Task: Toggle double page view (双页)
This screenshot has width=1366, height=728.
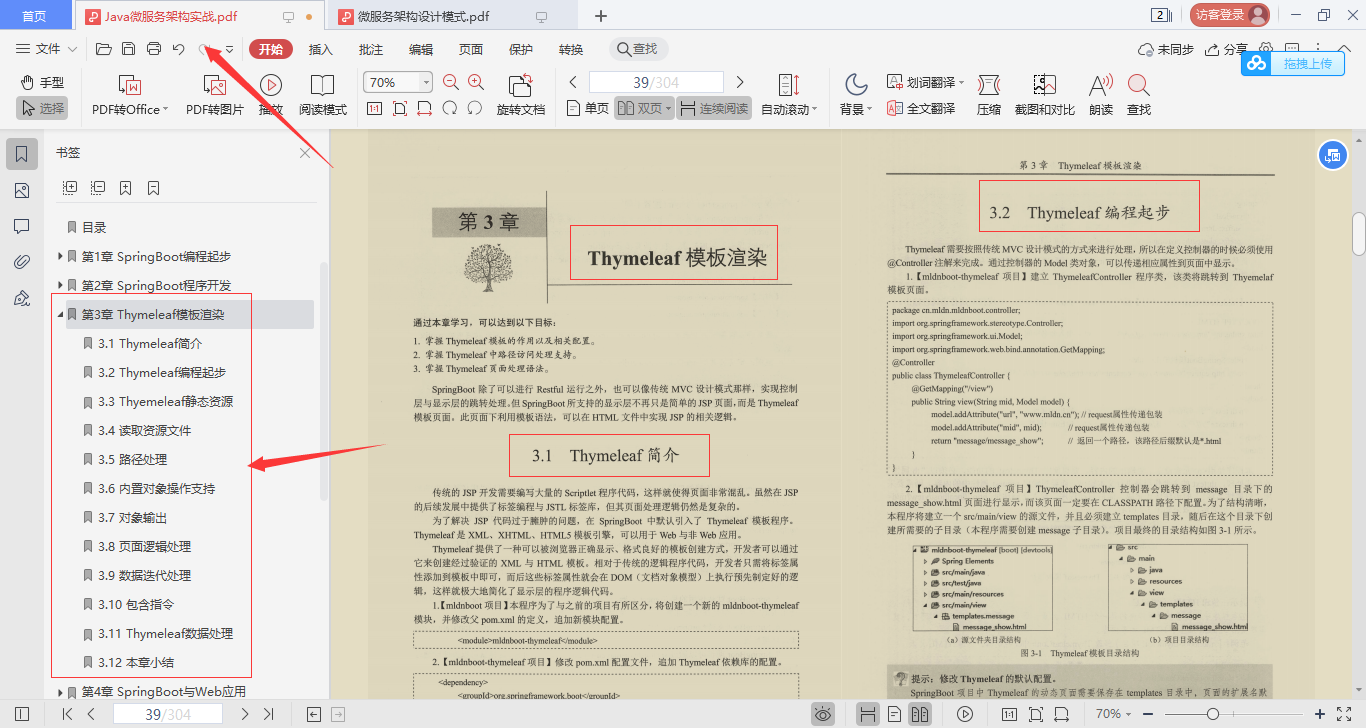Action: pos(643,108)
